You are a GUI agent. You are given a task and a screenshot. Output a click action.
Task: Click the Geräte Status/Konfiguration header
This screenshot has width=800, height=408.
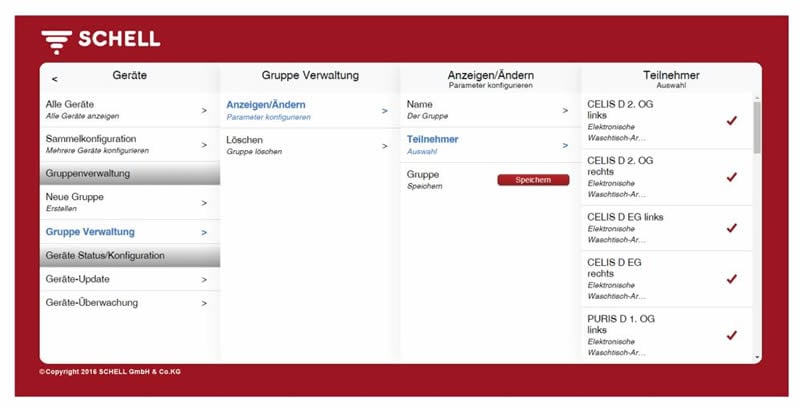point(130,256)
